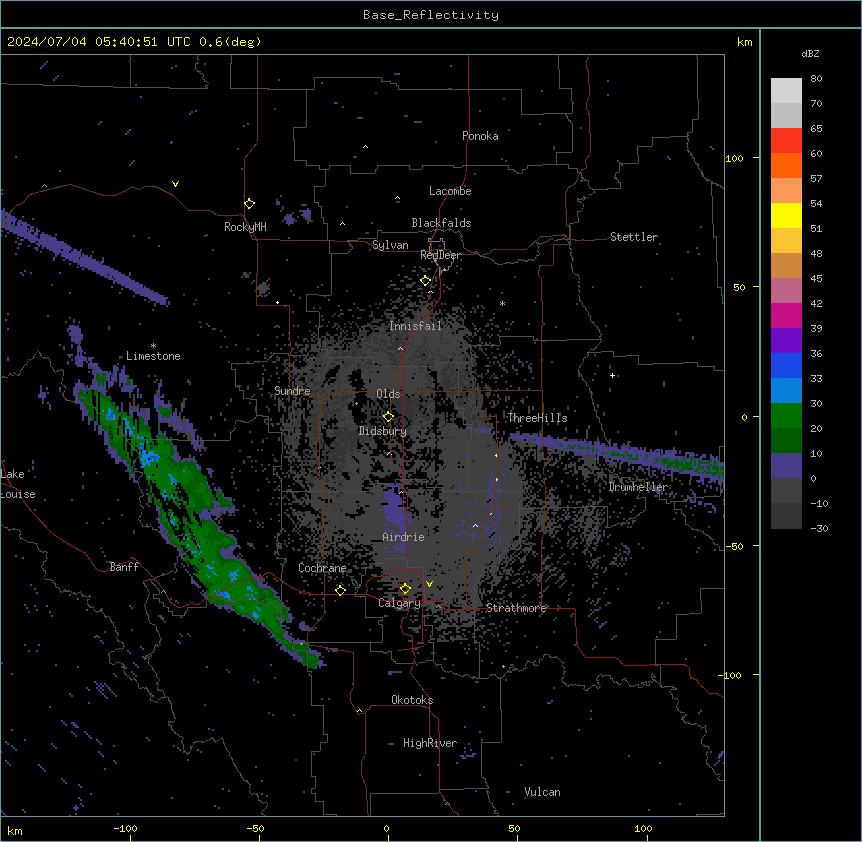Pick the magenta 42-39 dBZ swatch
The width and height of the screenshot is (862, 842).
[786, 316]
